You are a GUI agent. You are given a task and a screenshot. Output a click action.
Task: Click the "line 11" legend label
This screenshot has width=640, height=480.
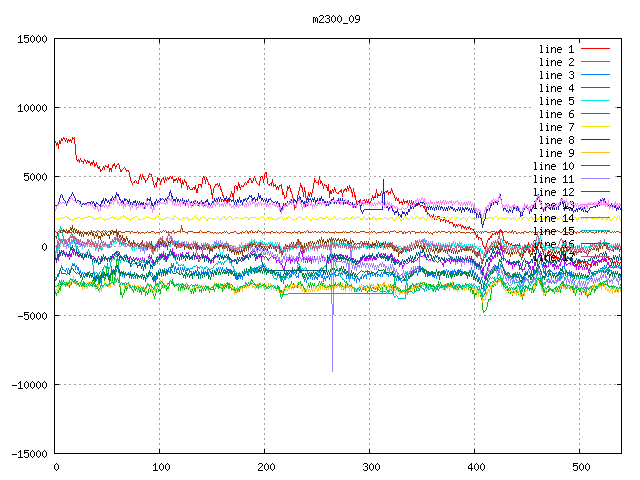554,179
